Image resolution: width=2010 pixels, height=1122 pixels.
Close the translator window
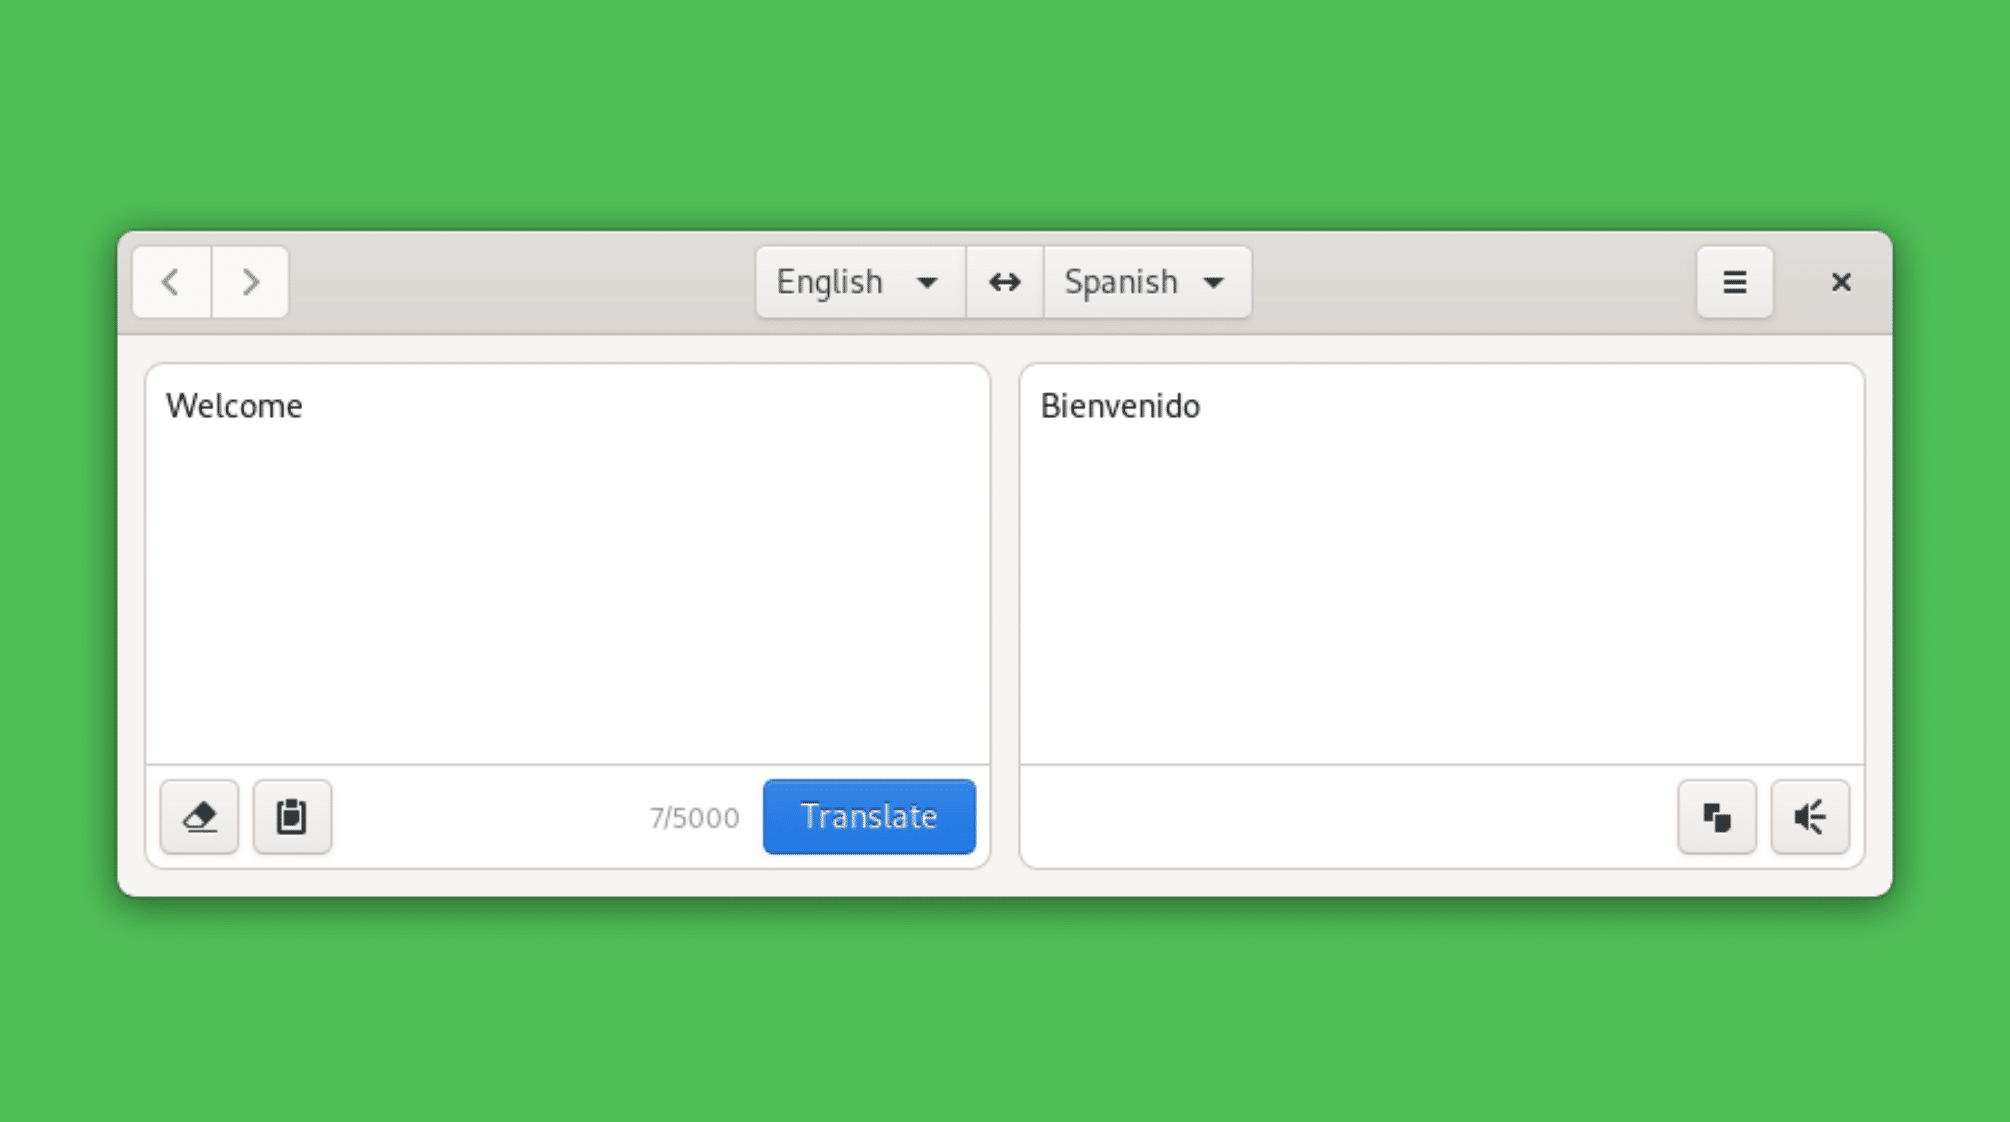click(x=1841, y=282)
